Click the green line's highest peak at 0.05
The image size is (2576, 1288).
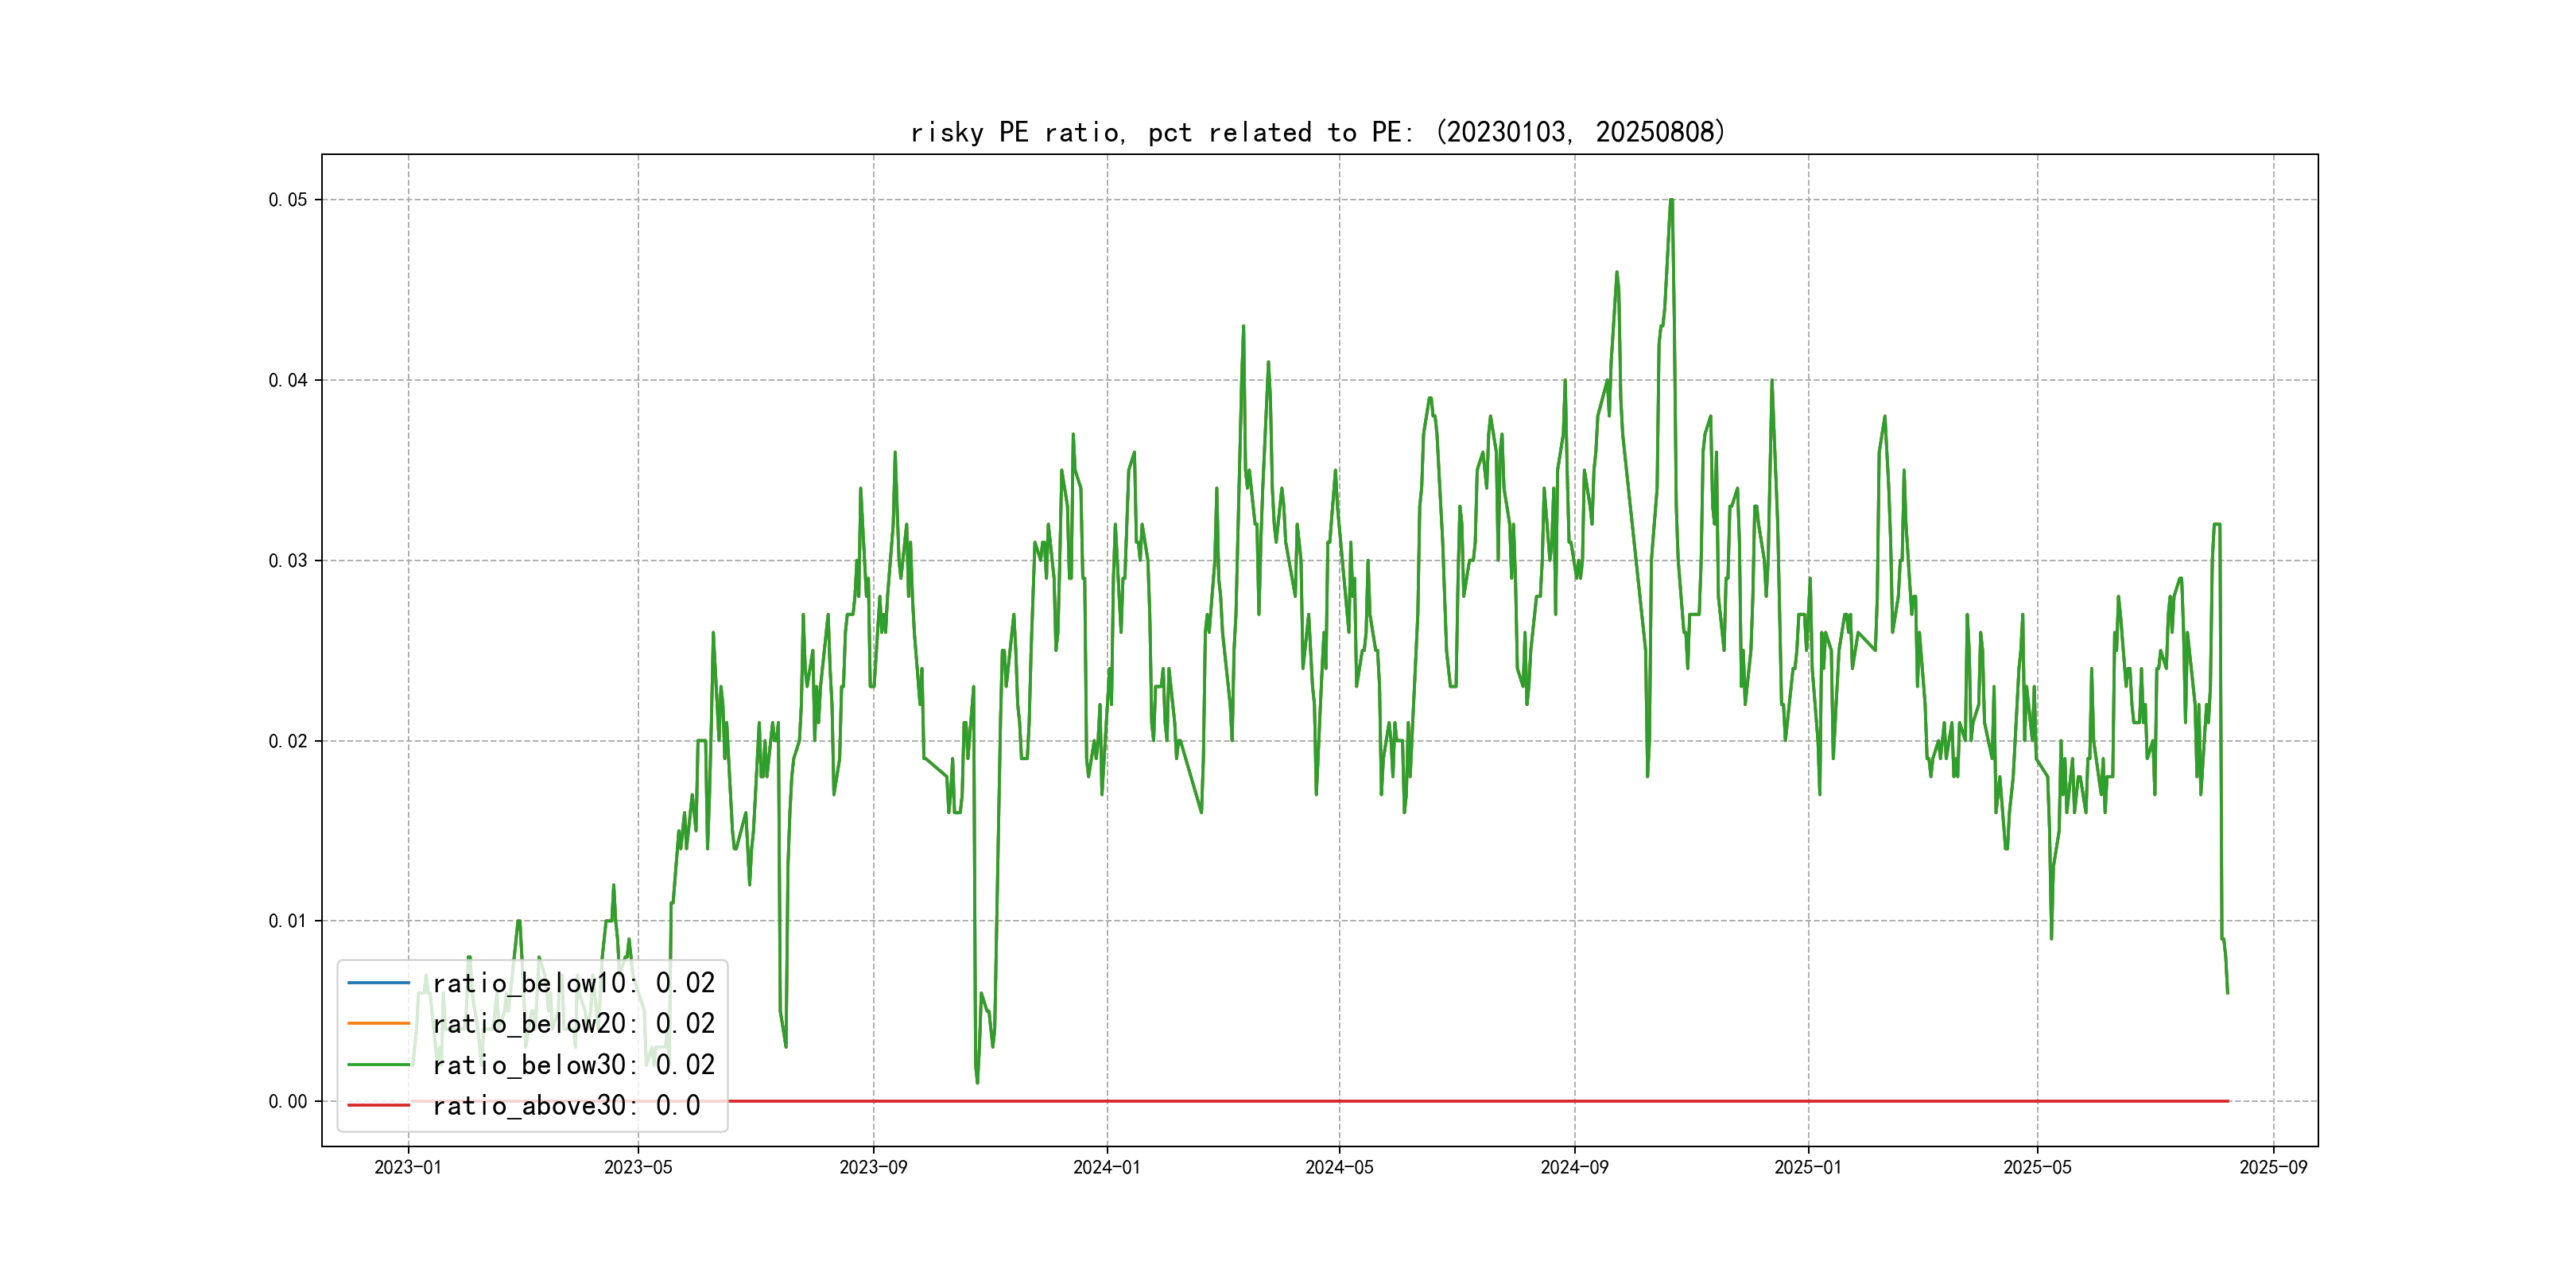coord(1671,200)
